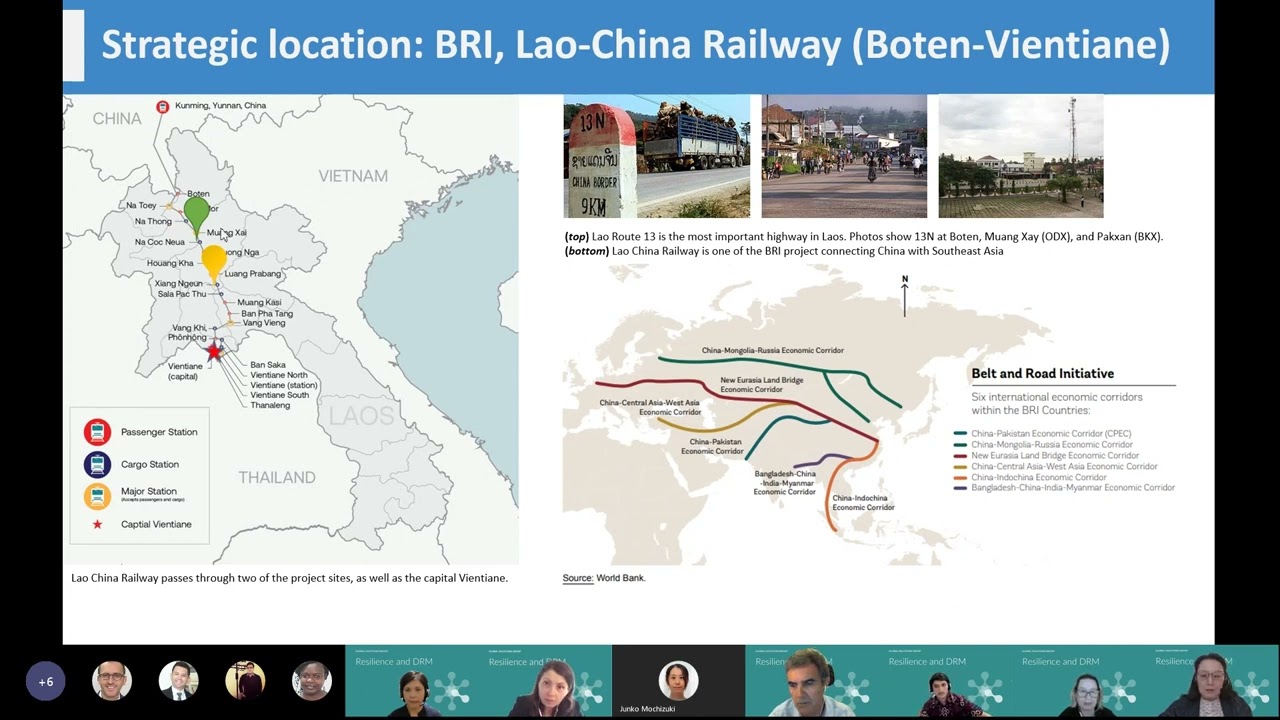
Task: Click the 'Vientiane North' station label
Action: tap(279, 375)
